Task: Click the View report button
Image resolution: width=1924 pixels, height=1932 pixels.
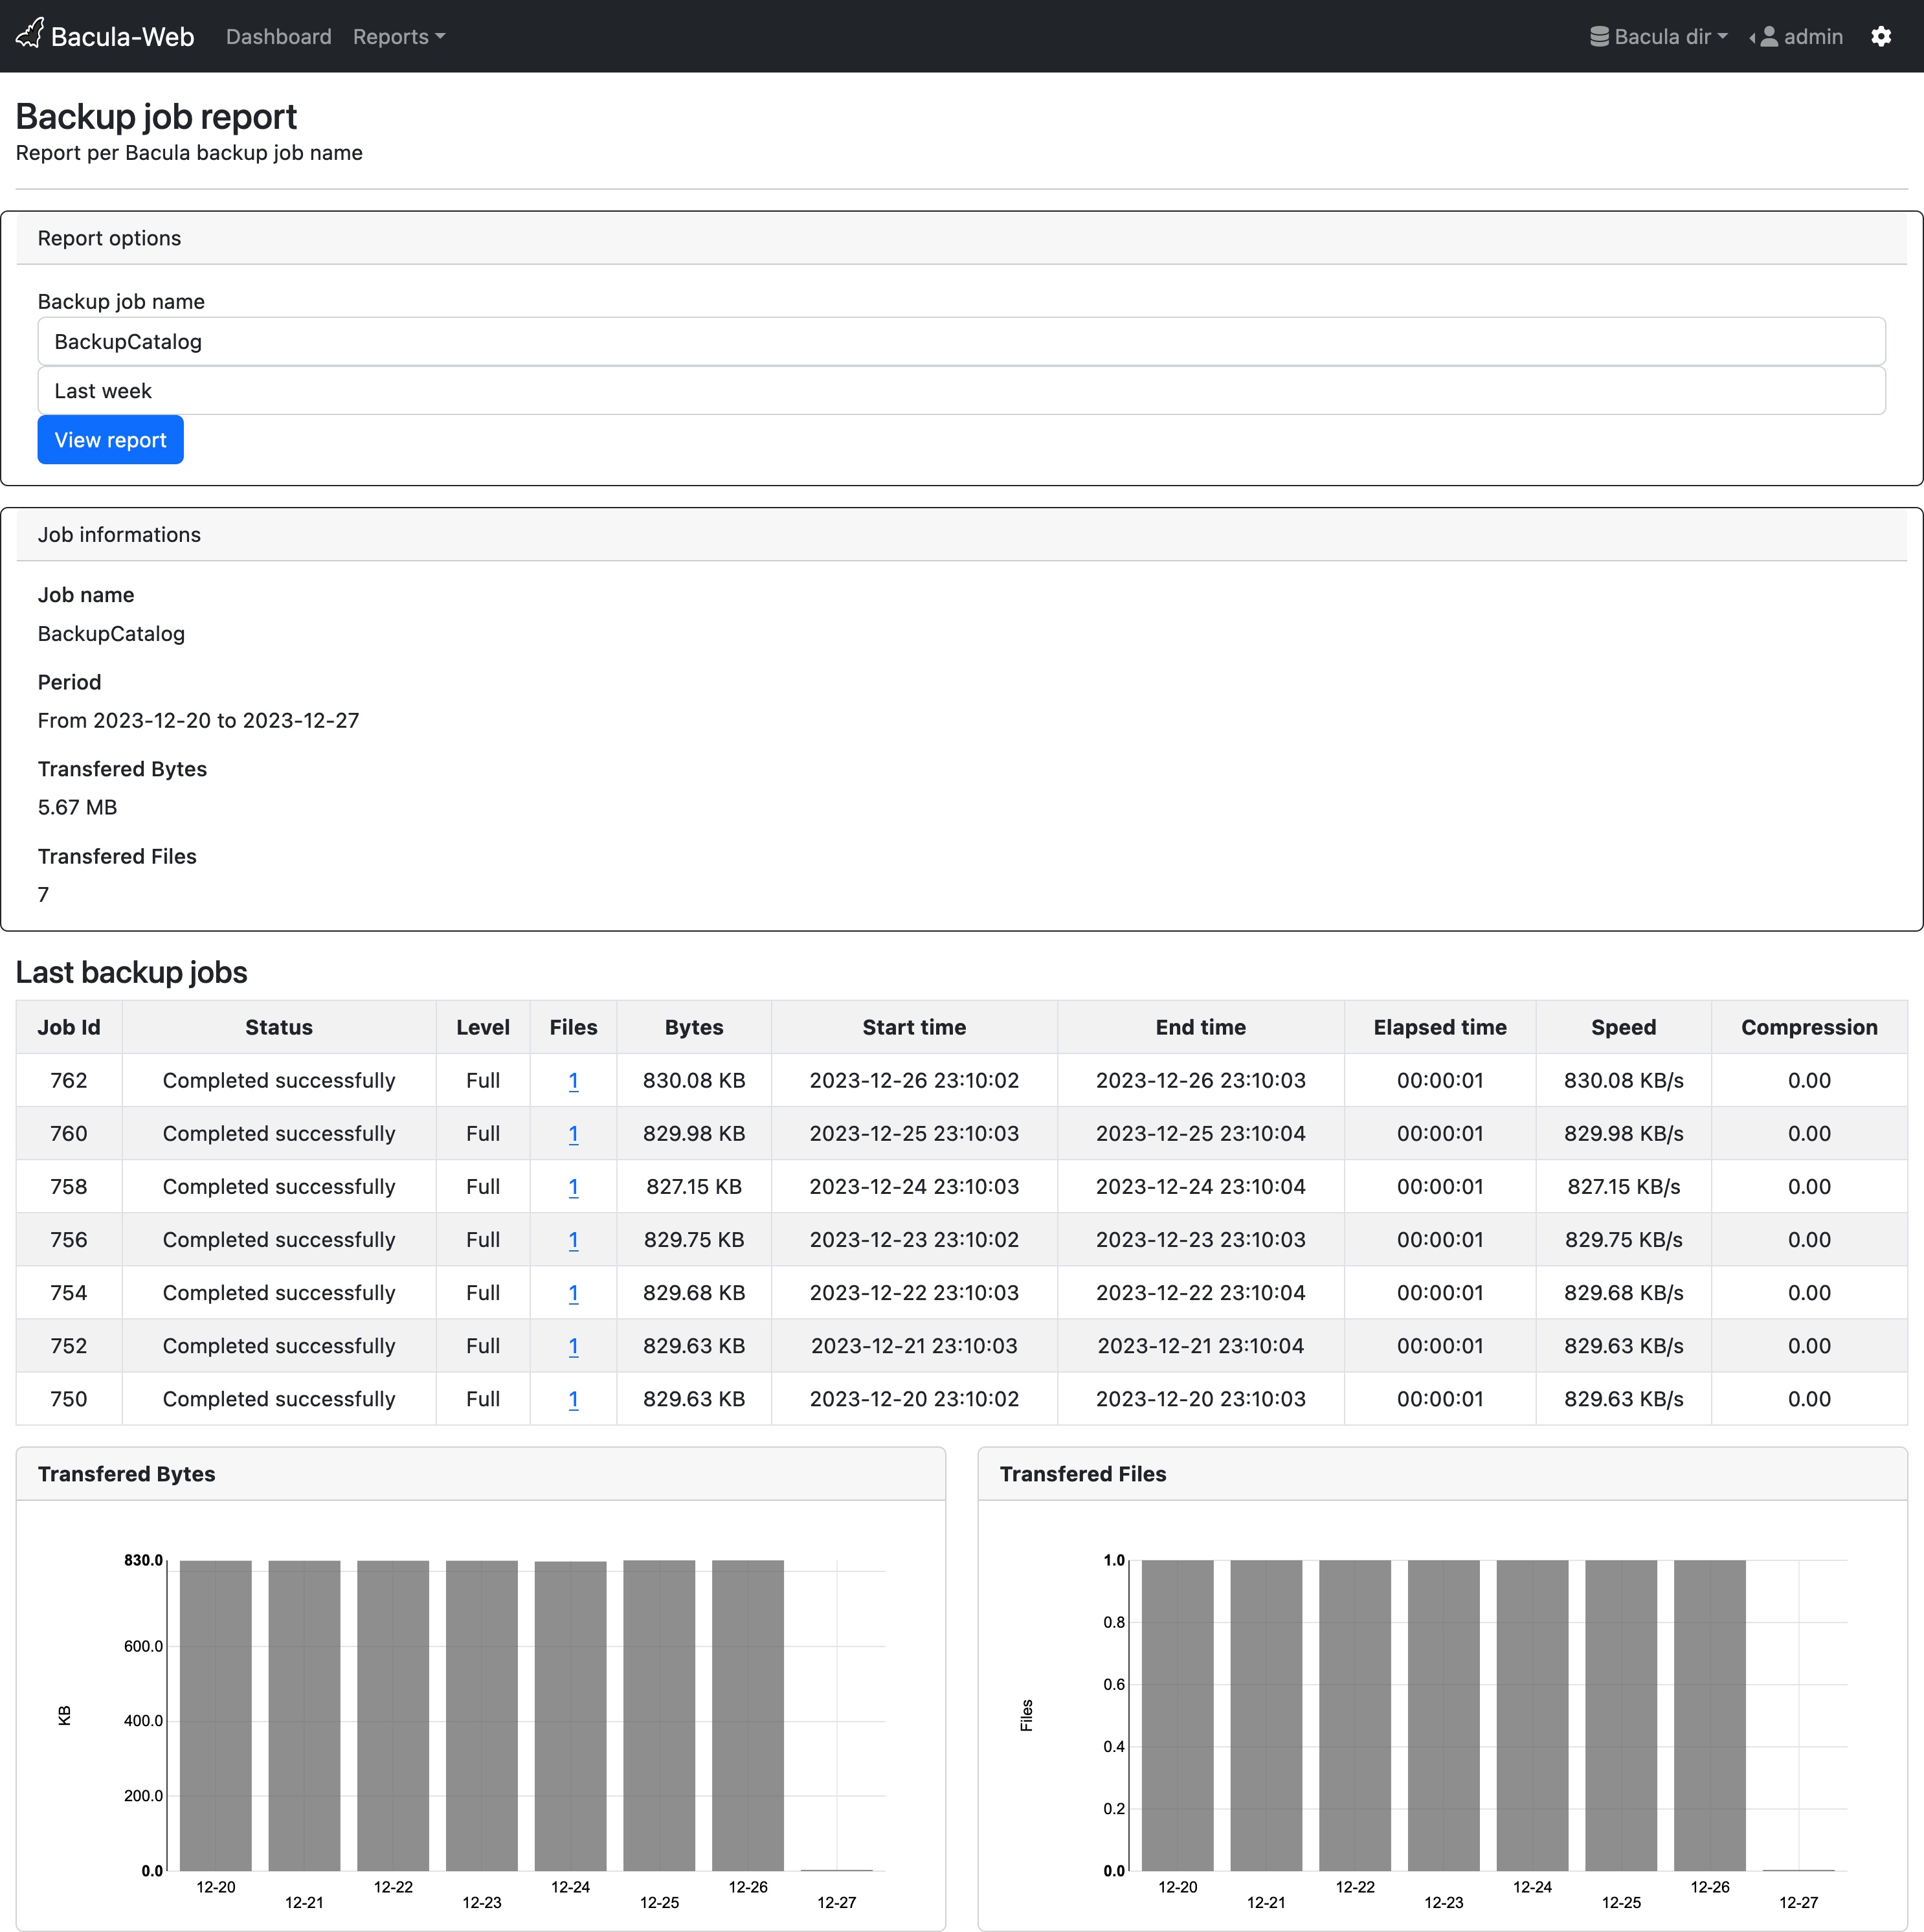Action: [110, 440]
